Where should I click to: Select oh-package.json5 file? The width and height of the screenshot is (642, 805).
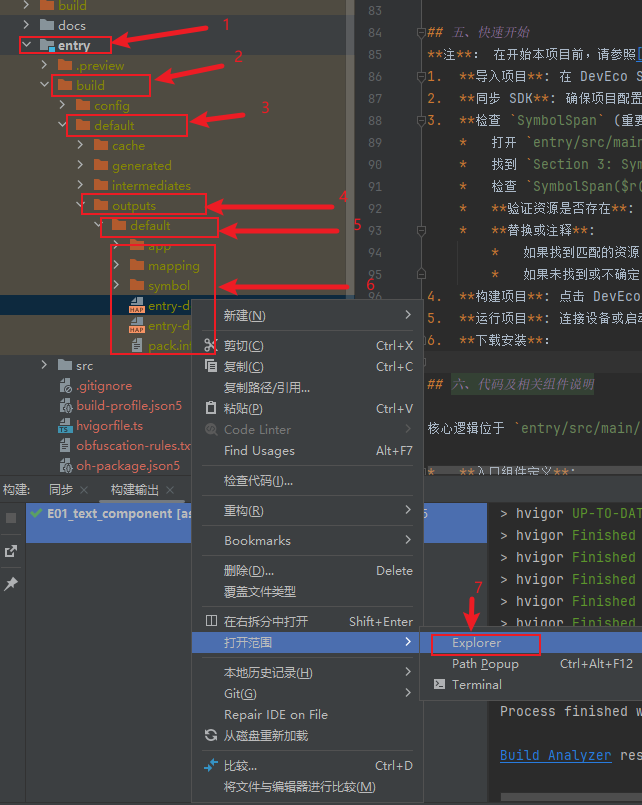(128, 466)
